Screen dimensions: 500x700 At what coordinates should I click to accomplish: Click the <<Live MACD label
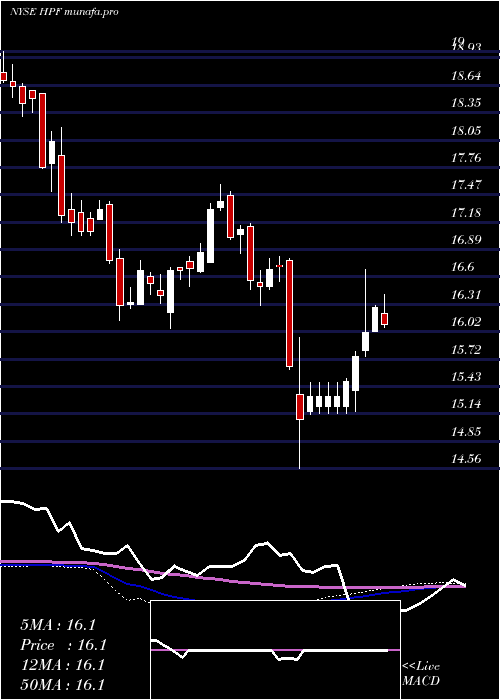click(x=421, y=674)
